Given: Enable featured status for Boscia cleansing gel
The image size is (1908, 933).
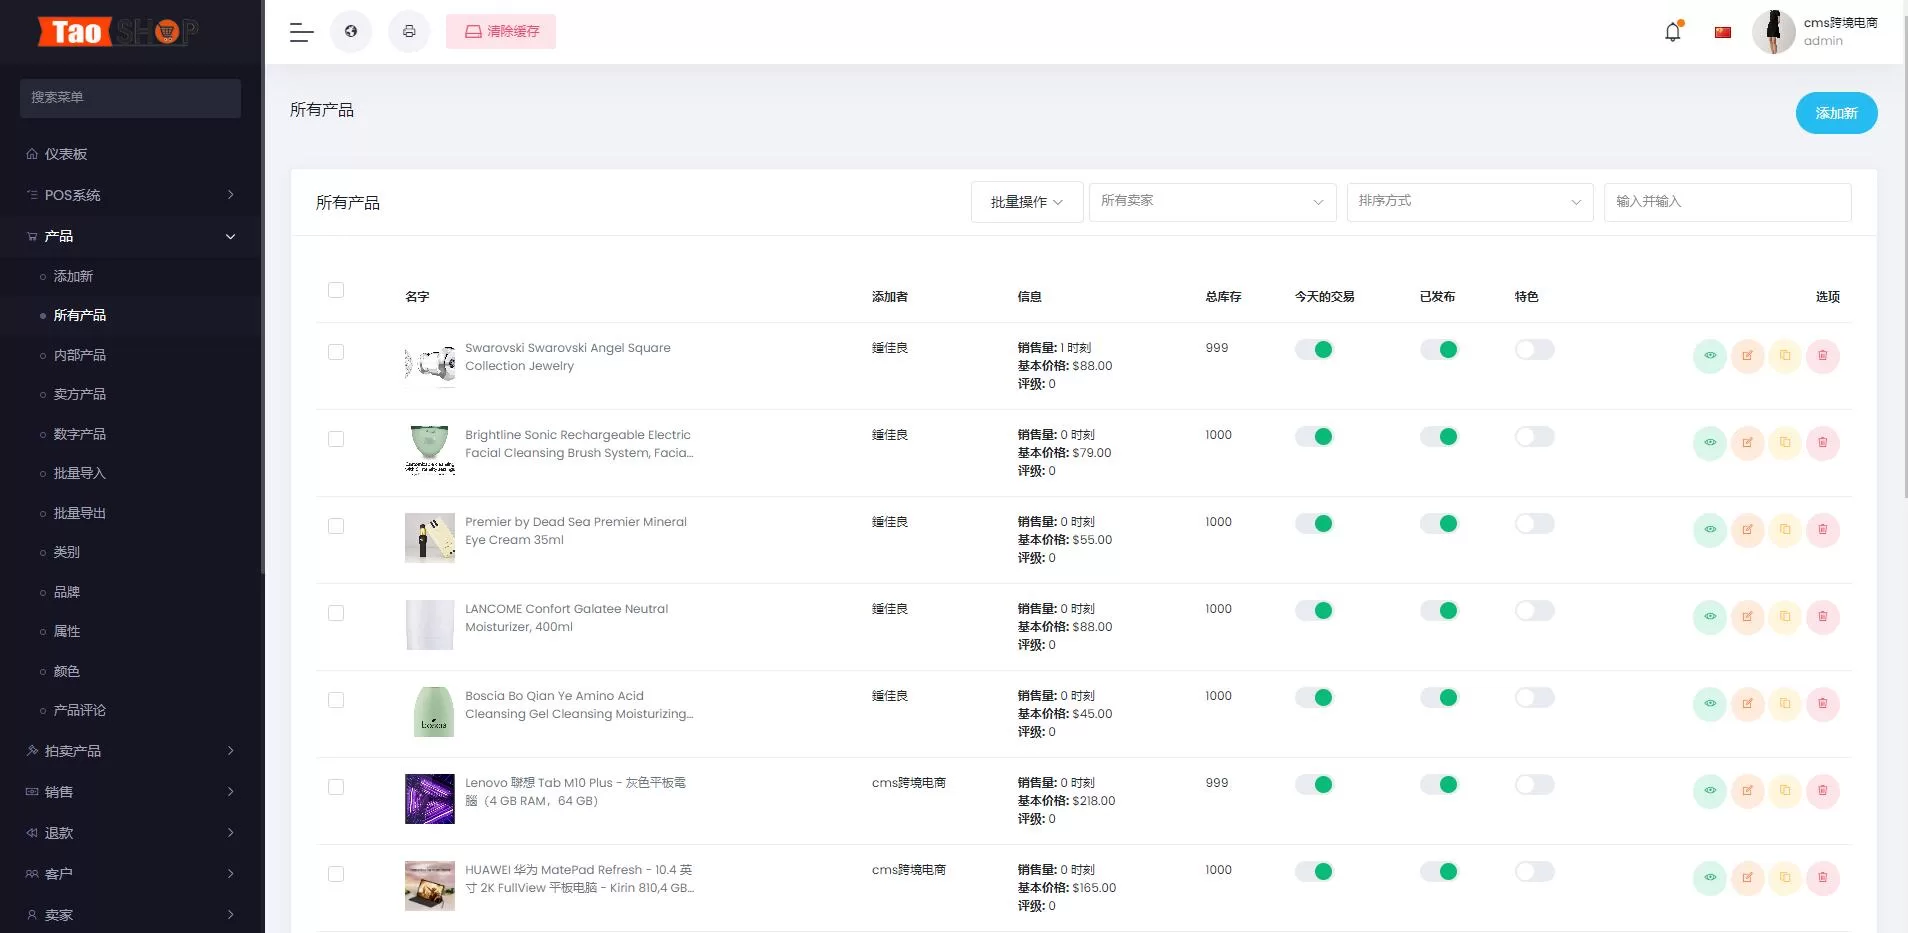Looking at the screenshot, I should click(x=1534, y=697).
